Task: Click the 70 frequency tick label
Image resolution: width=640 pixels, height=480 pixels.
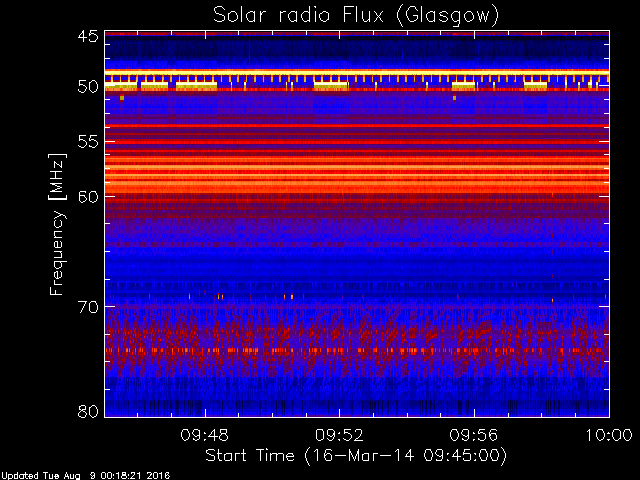Action: pos(88,307)
